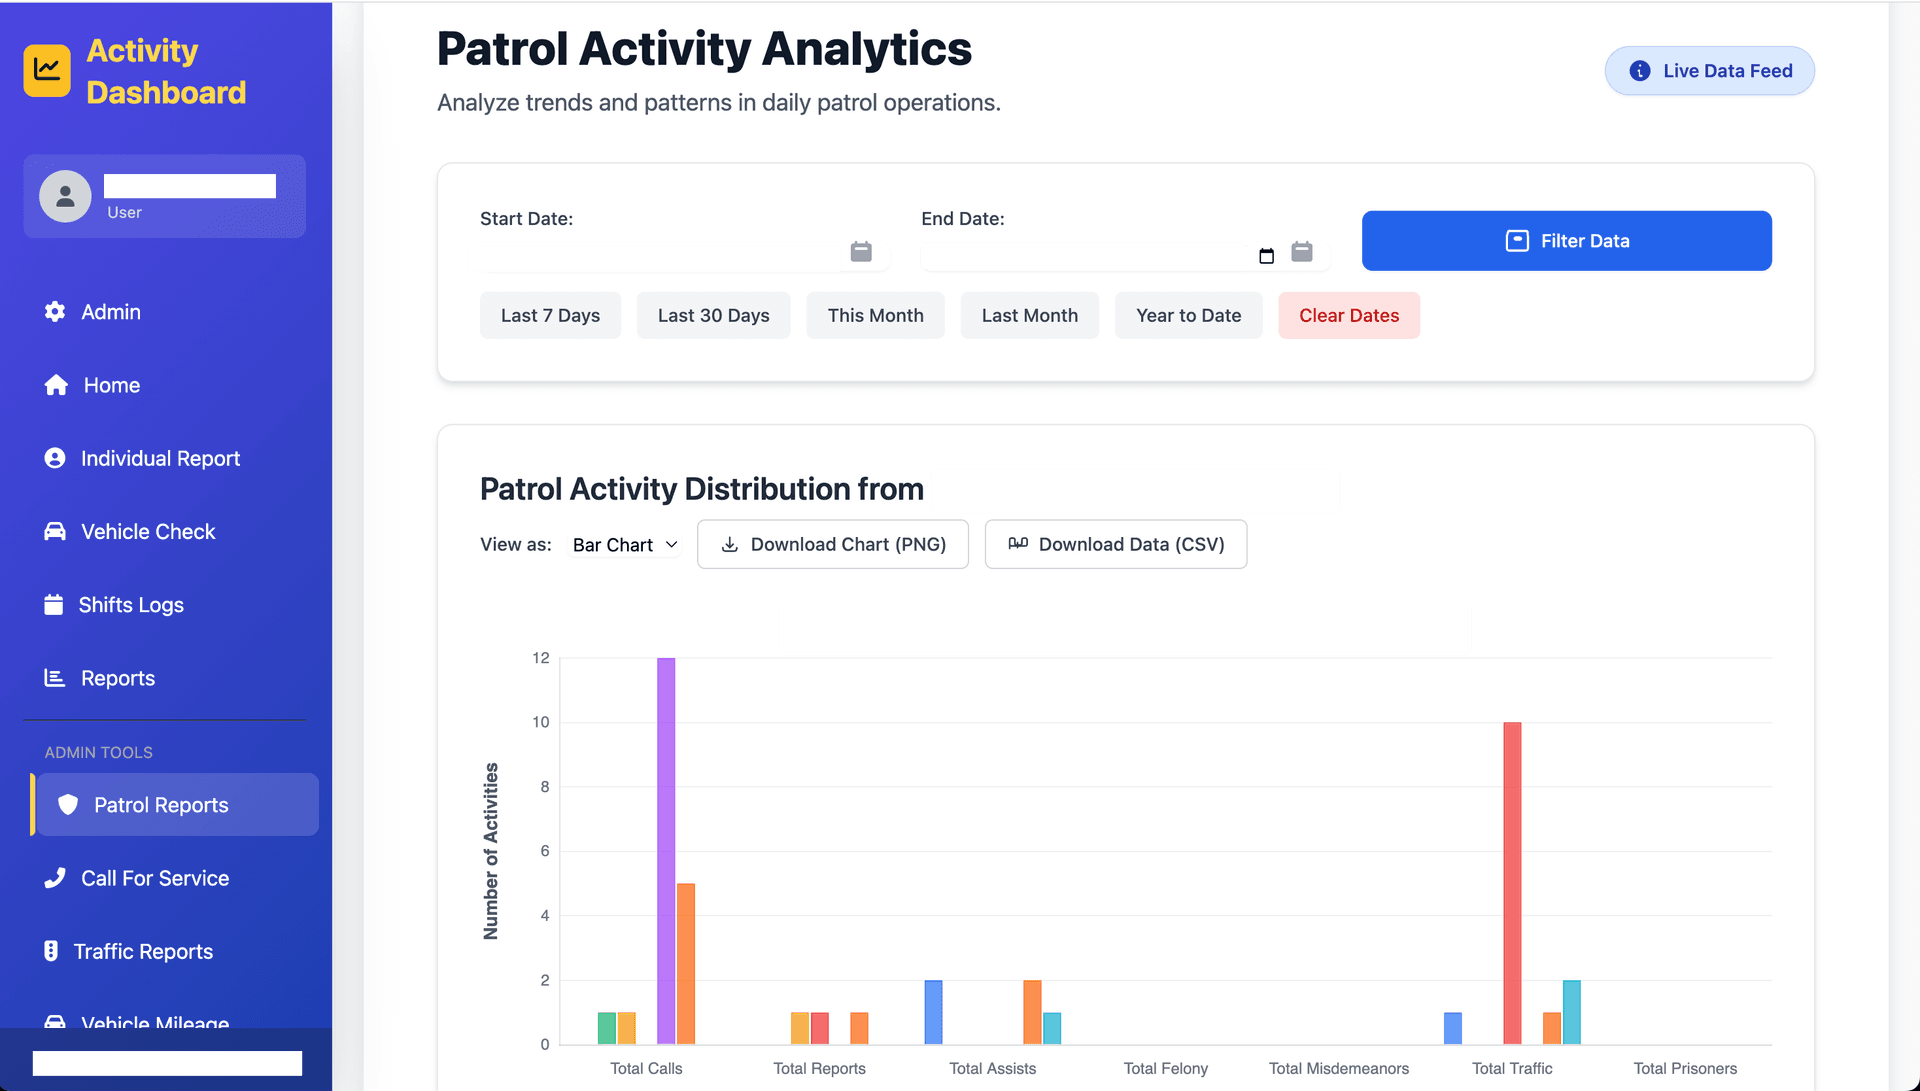Open the end date calendar picker
This screenshot has height=1091, width=1920.
point(1301,252)
